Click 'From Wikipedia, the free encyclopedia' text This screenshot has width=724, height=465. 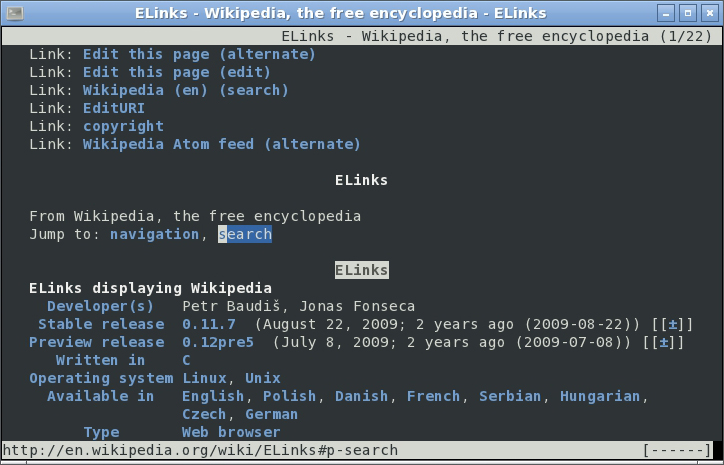pos(195,217)
